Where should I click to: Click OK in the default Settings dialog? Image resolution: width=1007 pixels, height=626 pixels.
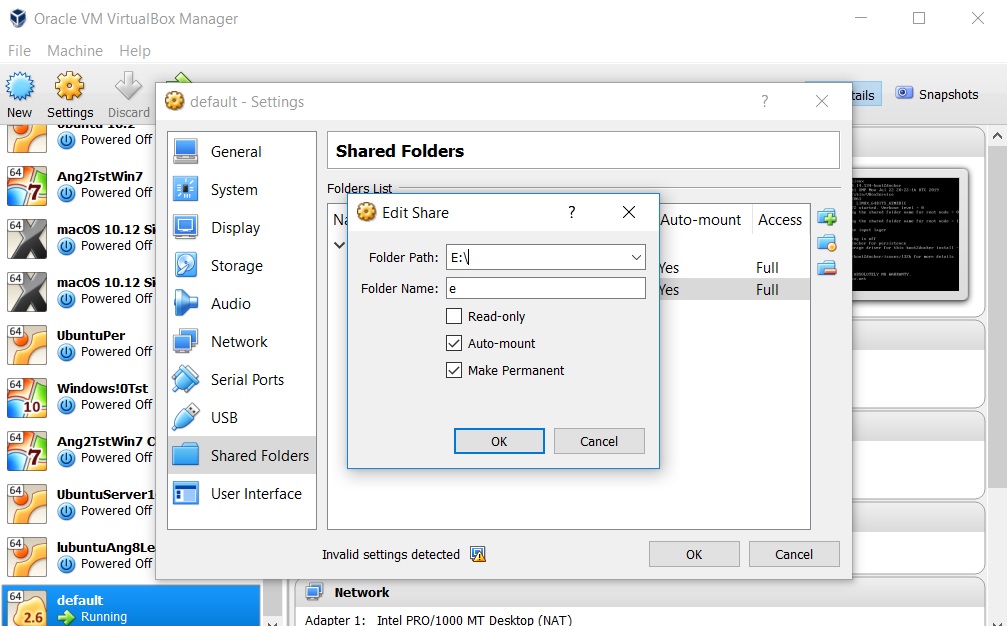pyautogui.click(x=694, y=554)
